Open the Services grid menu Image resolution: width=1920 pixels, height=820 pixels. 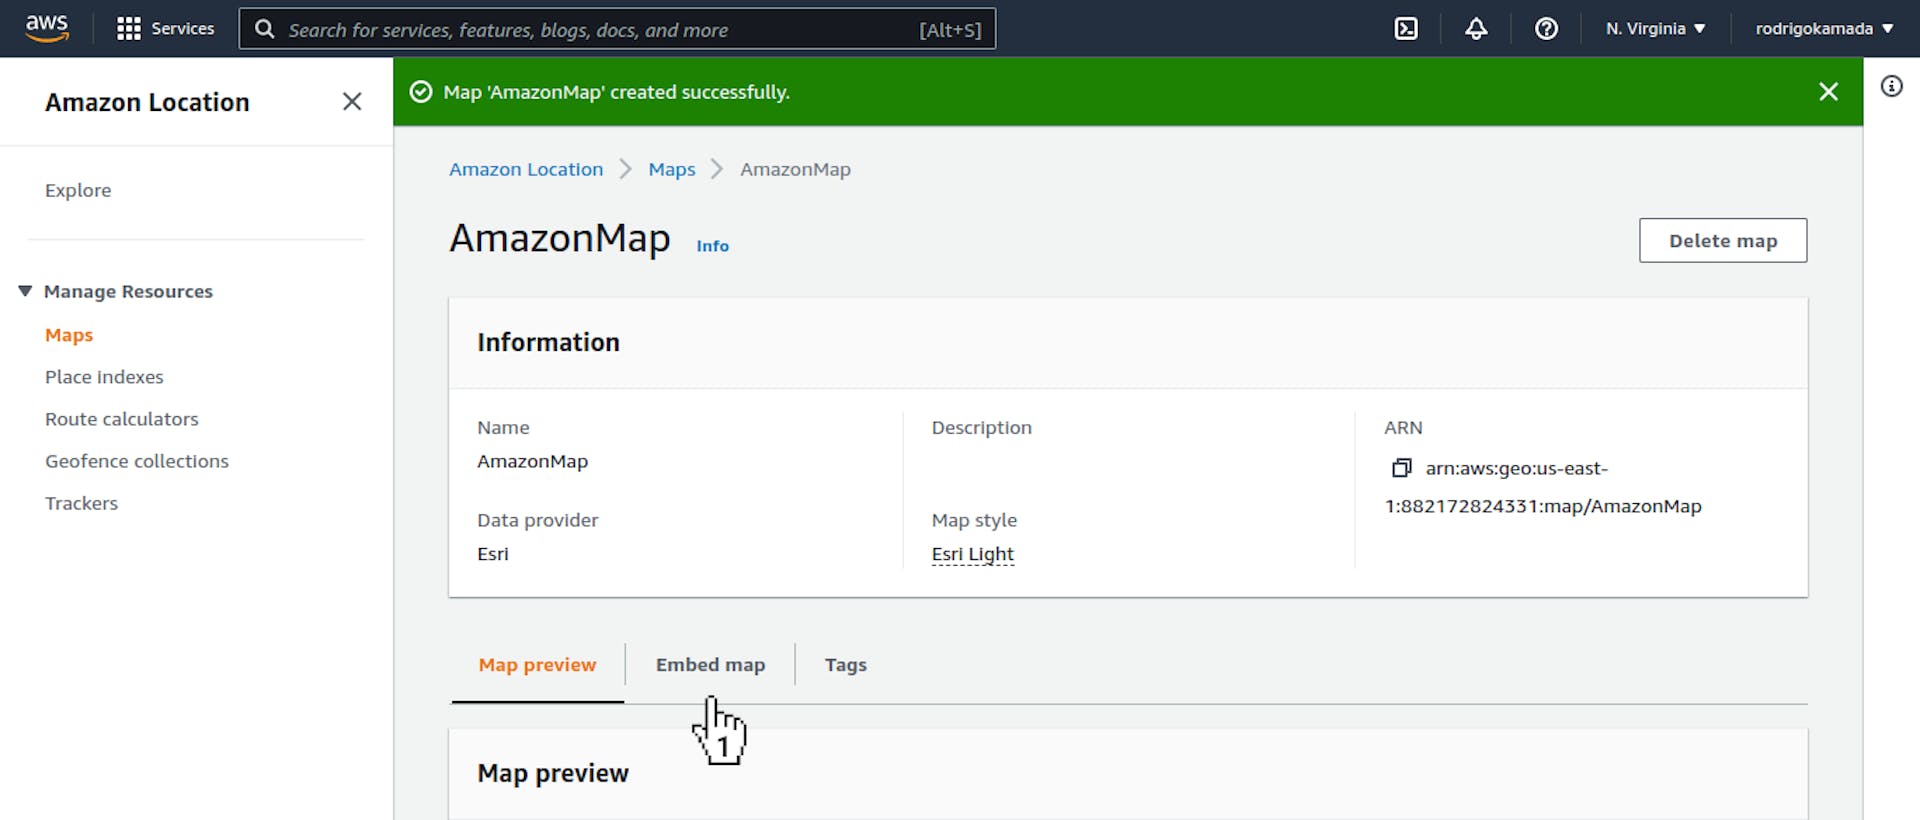165,28
